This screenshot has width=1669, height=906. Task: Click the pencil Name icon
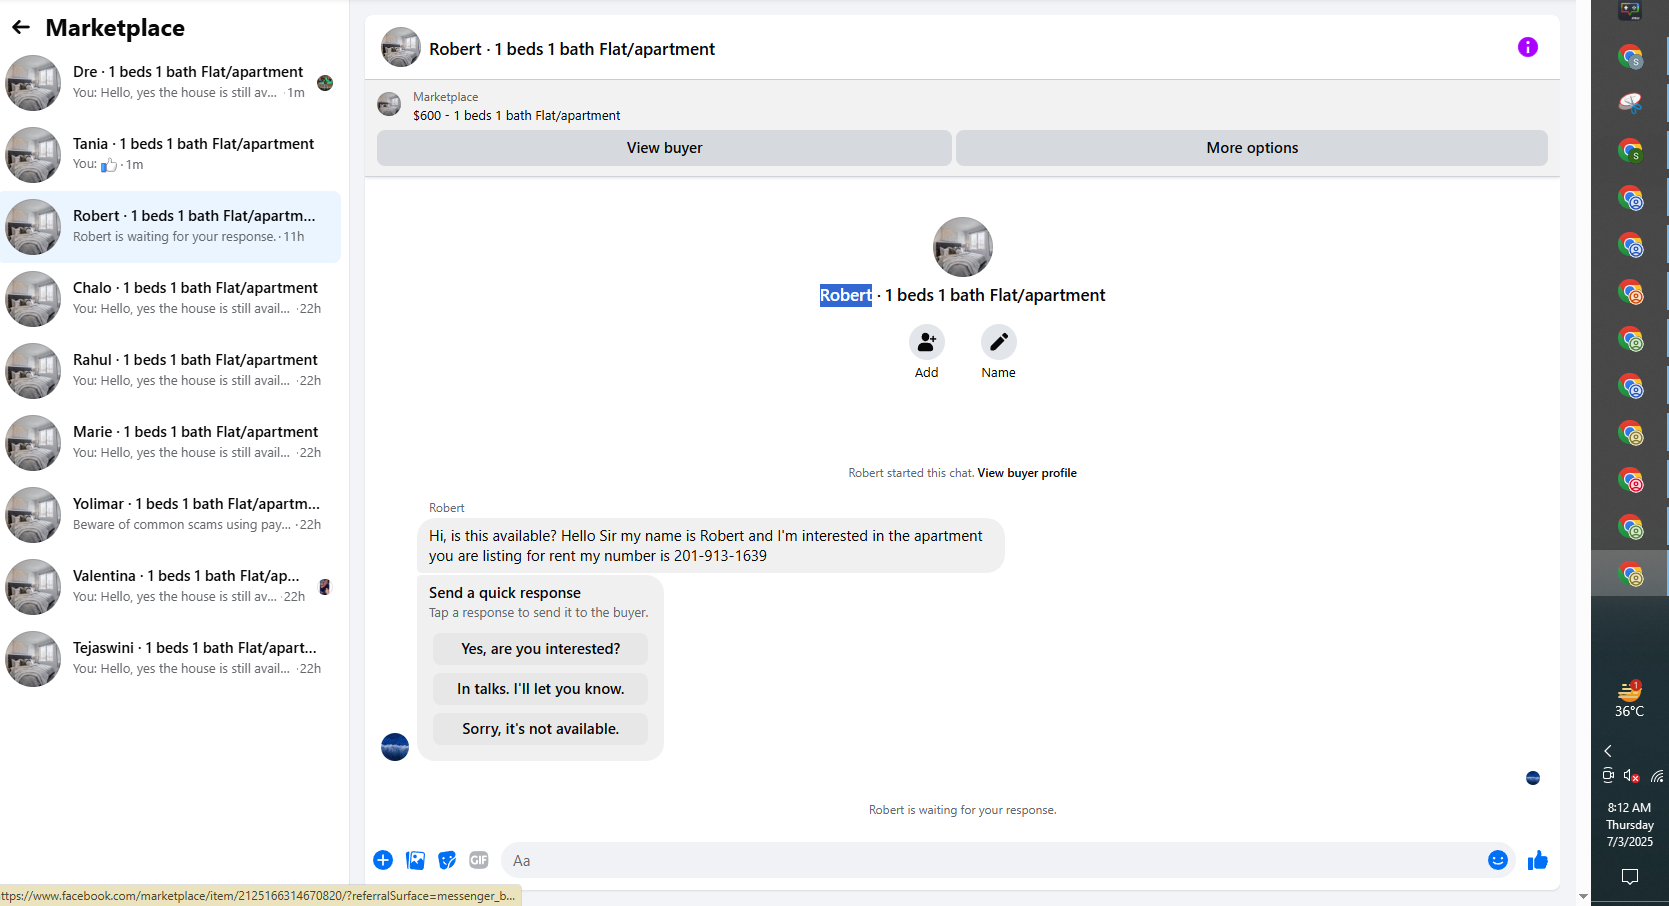point(998,342)
